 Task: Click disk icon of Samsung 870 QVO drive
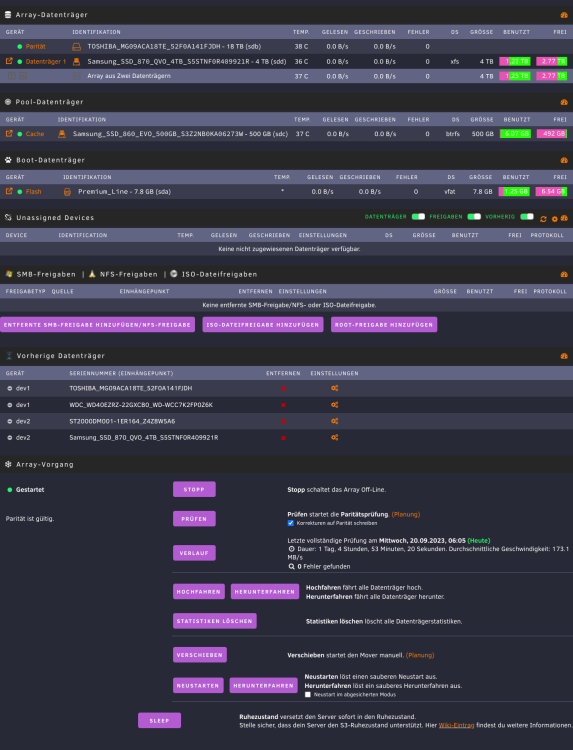[76, 62]
